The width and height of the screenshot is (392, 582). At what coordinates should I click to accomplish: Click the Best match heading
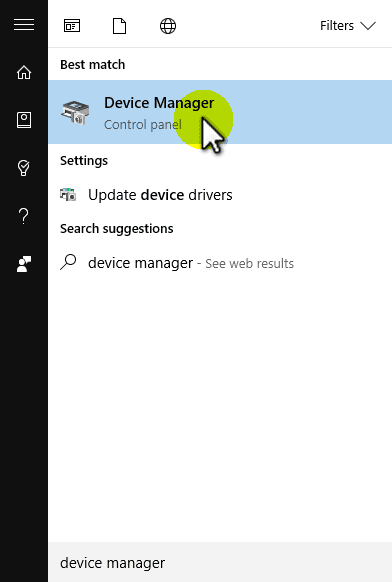92,65
